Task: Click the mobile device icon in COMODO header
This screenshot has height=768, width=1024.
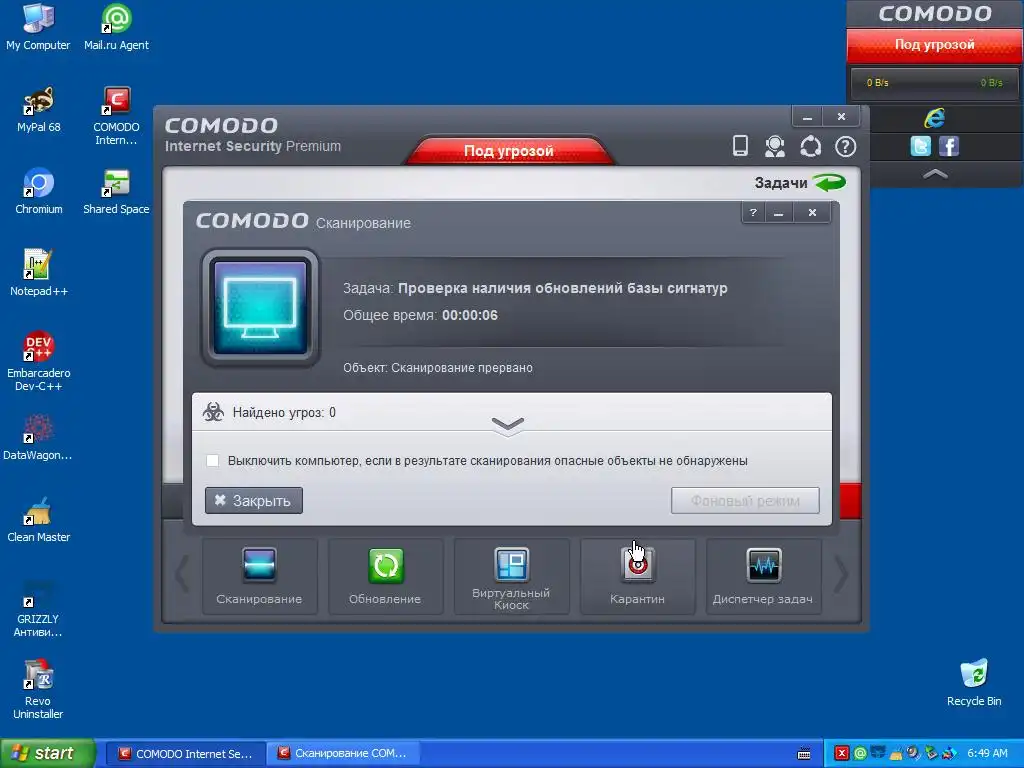Action: coord(740,146)
